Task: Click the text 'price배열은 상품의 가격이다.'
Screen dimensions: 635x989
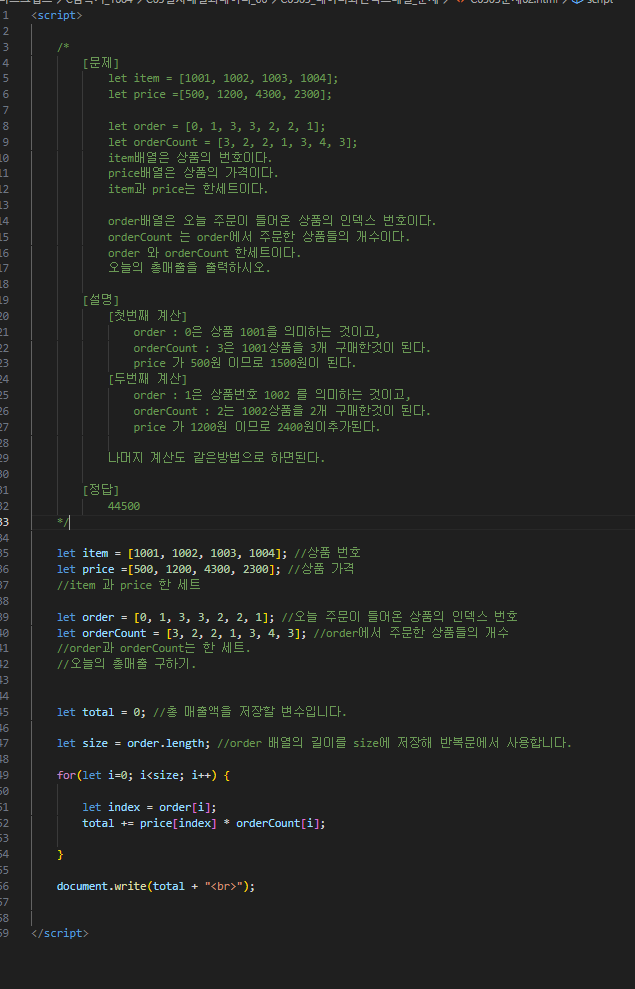Action: coord(193,173)
